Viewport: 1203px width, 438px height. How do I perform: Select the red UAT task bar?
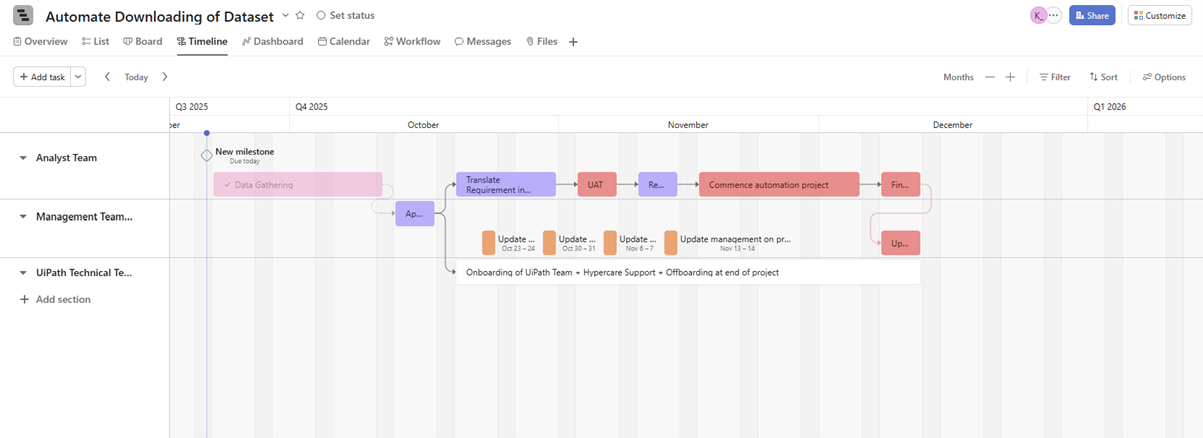(x=596, y=185)
